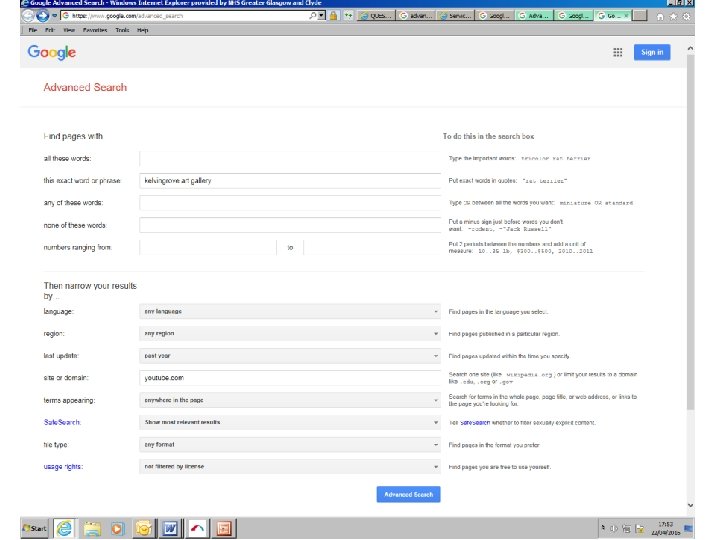
Task: Click the Sign in button
Action: [x=652, y=52]
